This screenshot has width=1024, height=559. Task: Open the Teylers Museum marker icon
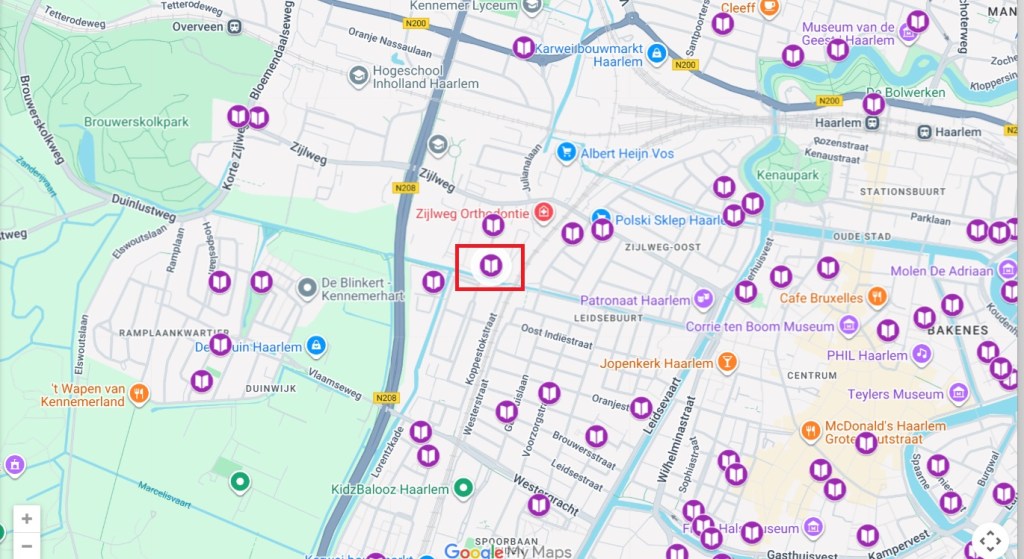(958, 393)
